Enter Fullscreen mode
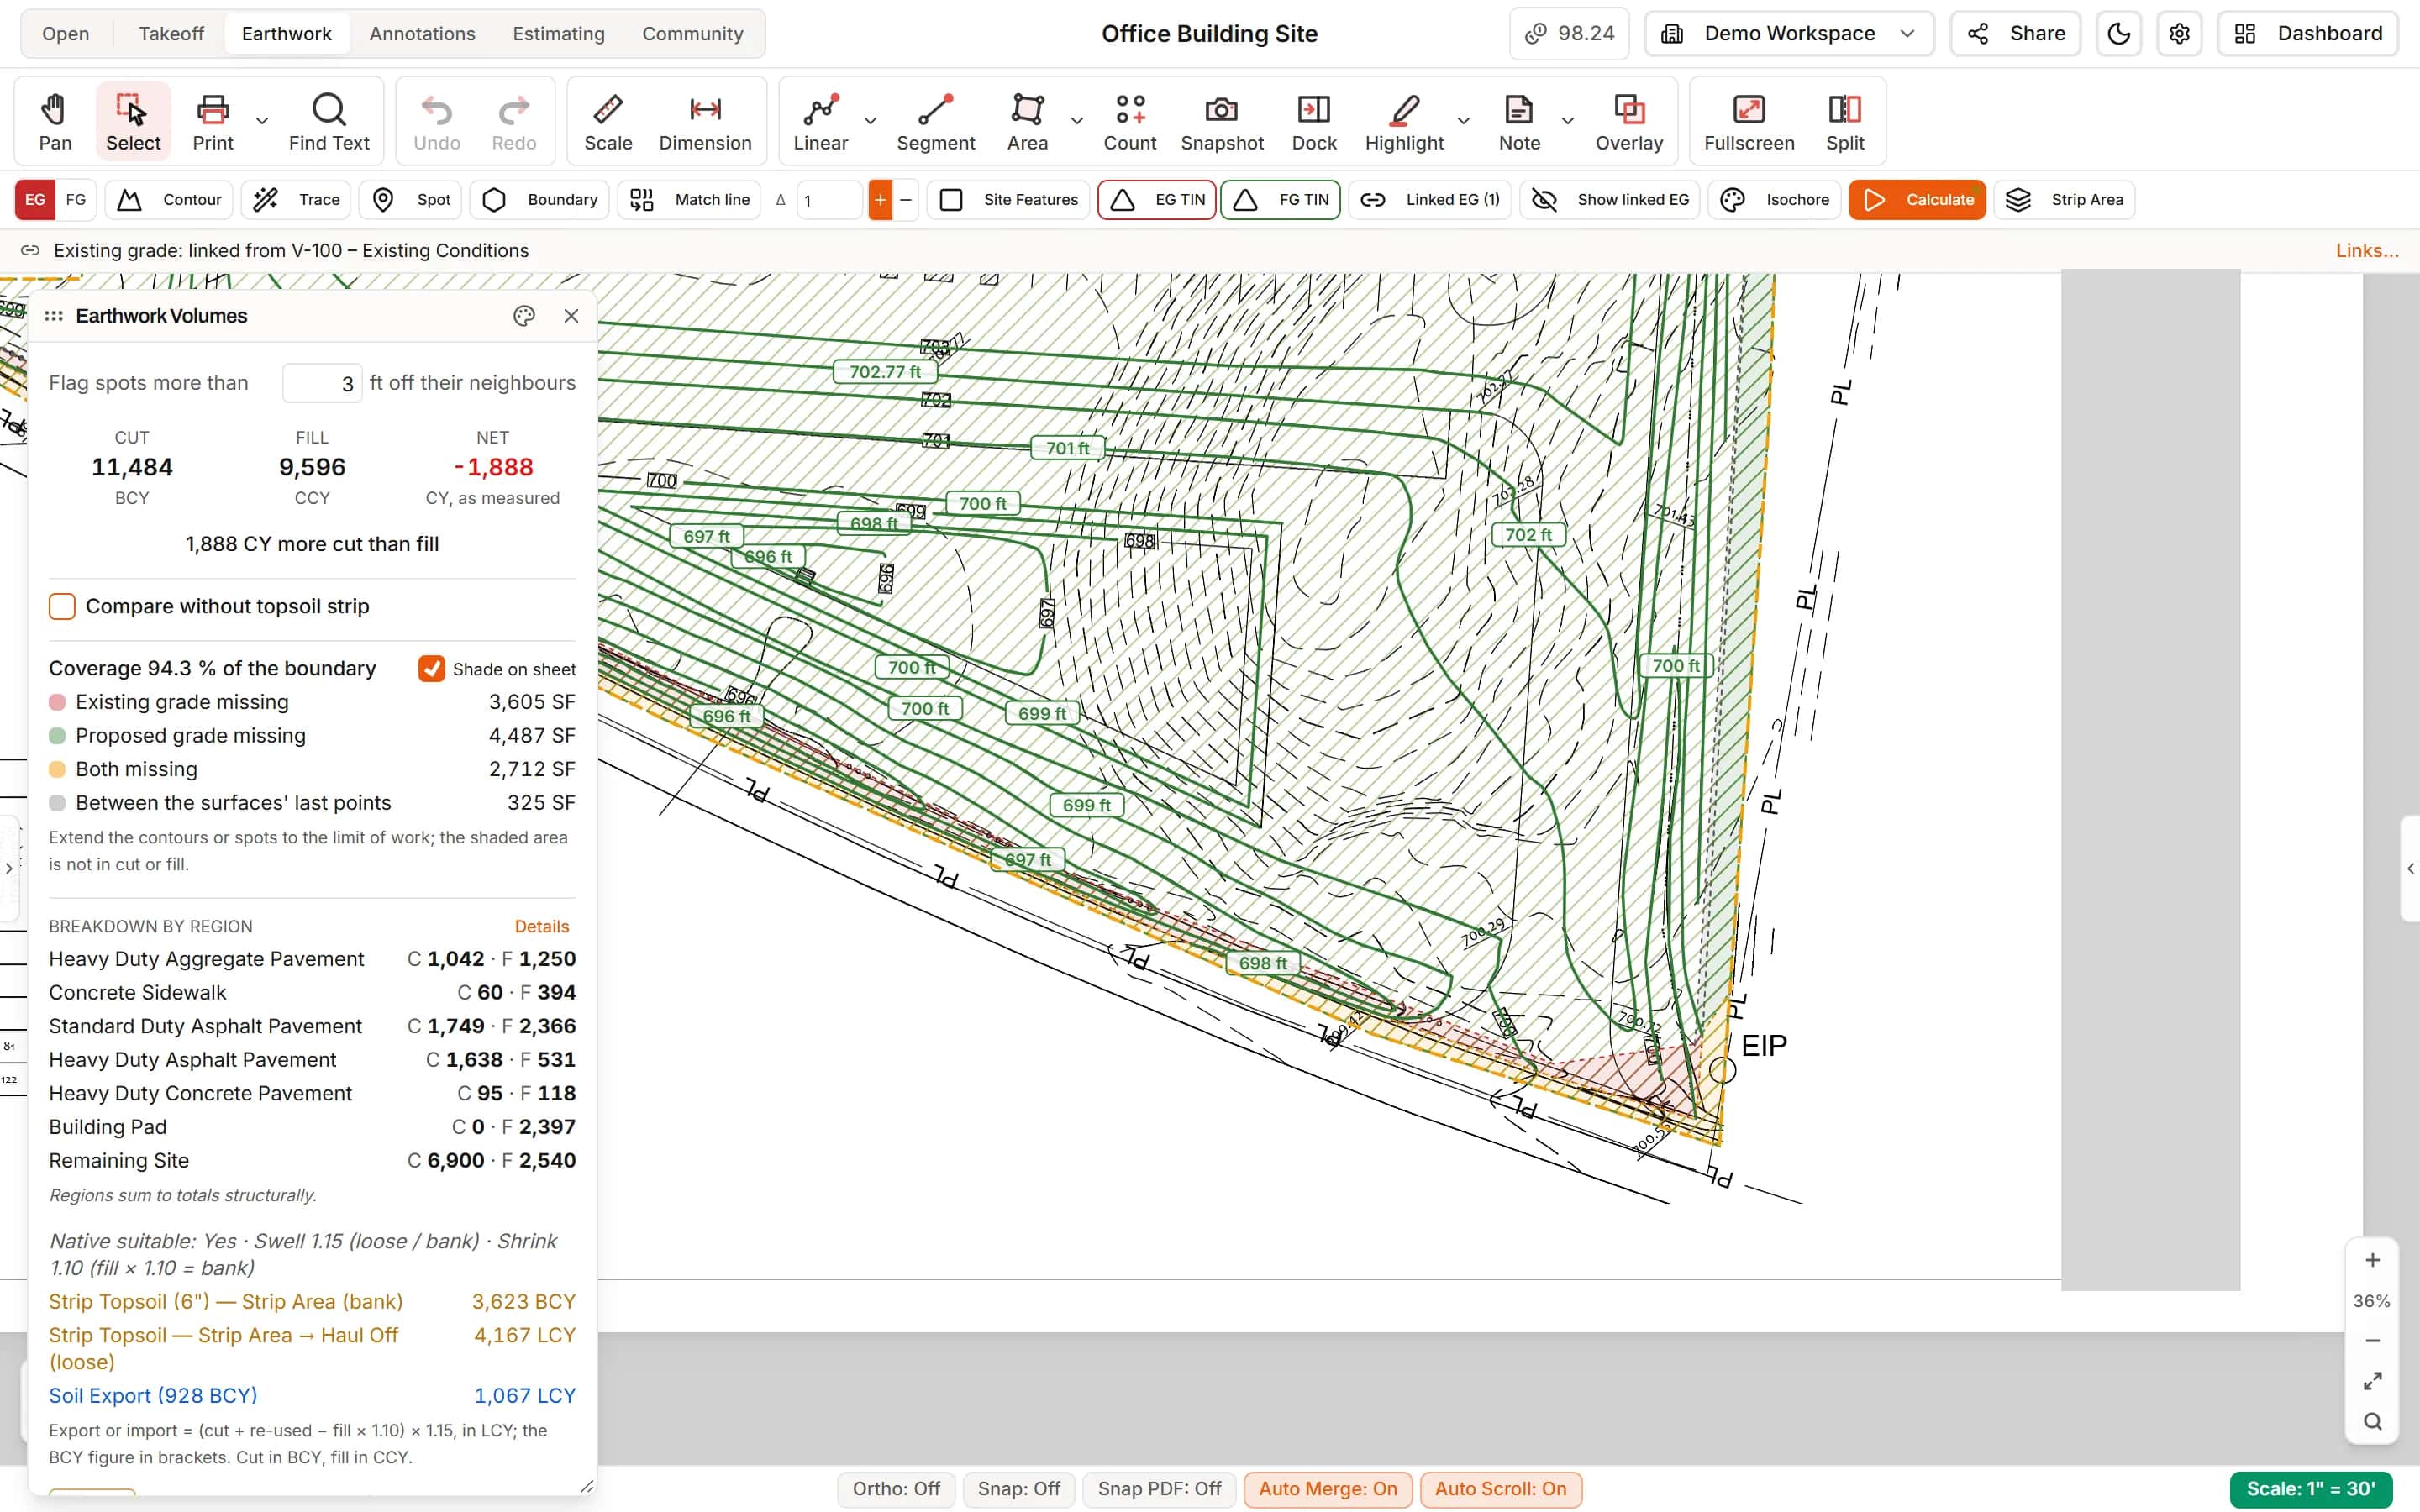Viewport: 2420px width, 1512px height. point(1749,121)
